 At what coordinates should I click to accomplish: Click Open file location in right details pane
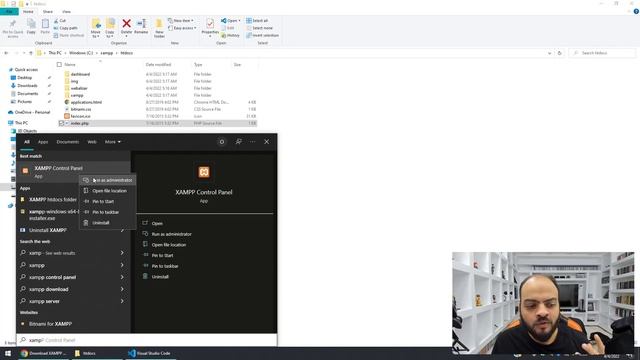[x=168, y=244]
